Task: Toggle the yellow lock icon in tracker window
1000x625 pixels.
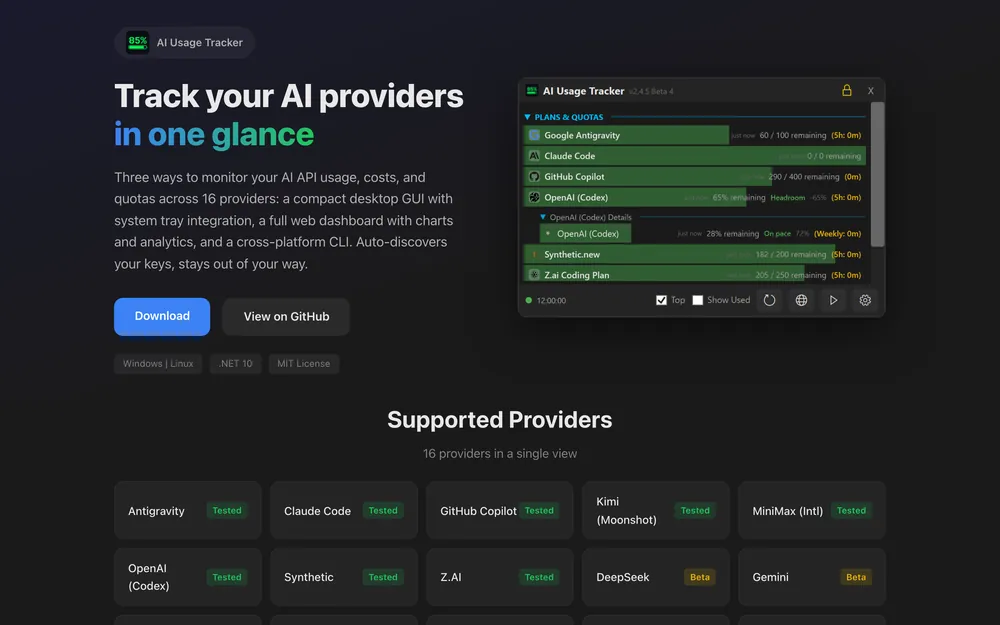Action: point(846,91)
